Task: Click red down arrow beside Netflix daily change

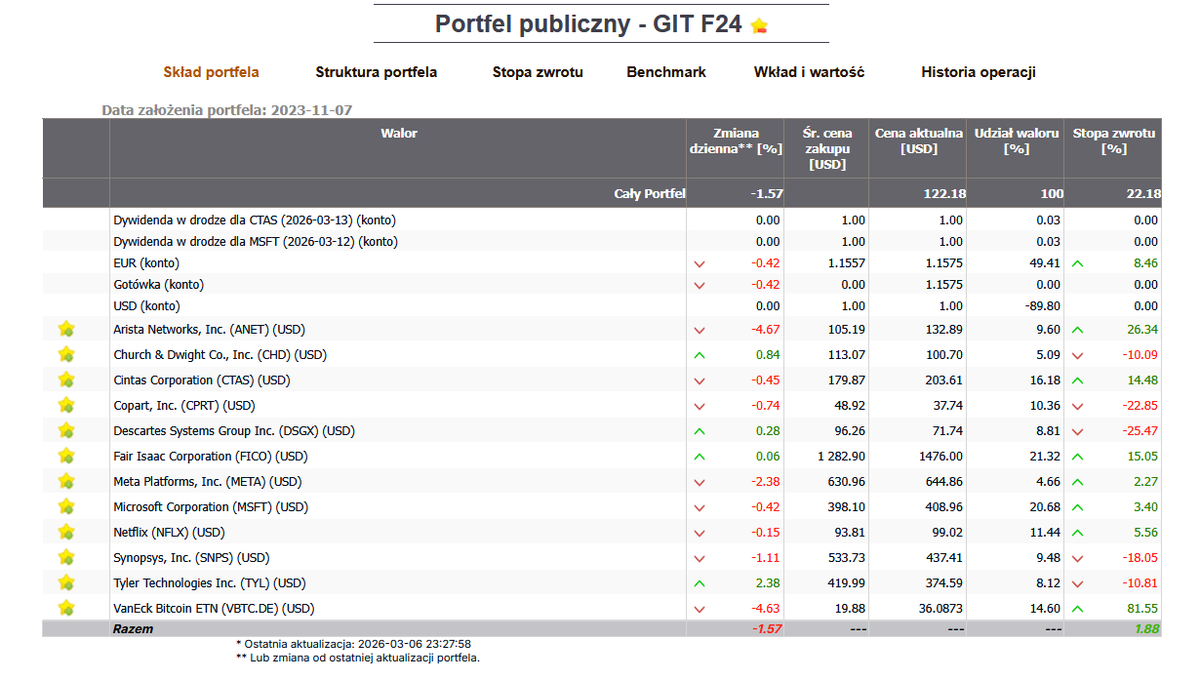Action: click(x=699, y=532)
